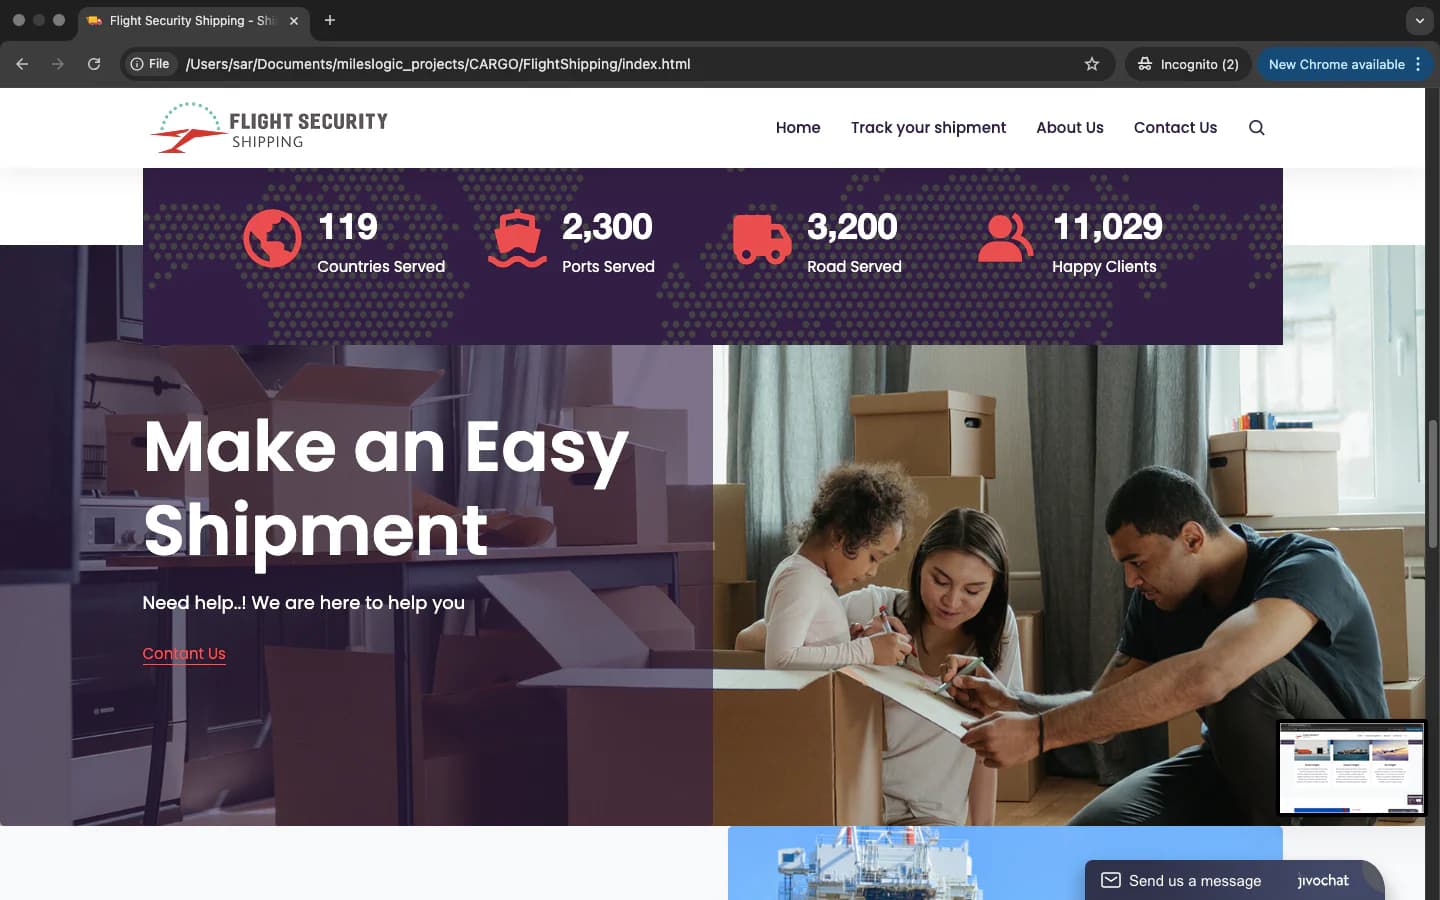The image size is (1440, 900).
Task: Open the Incognito profile indicator
Action: [x=1188, y=64]
